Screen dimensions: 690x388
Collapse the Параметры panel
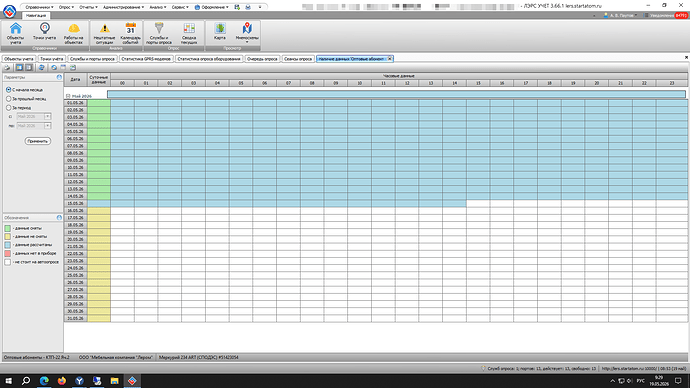pos(59,77)
